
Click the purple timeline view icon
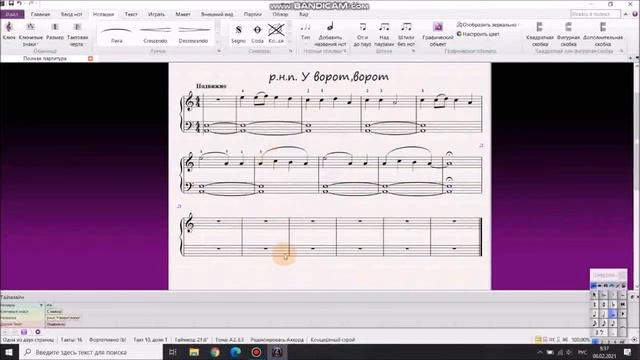pos(24,332)
